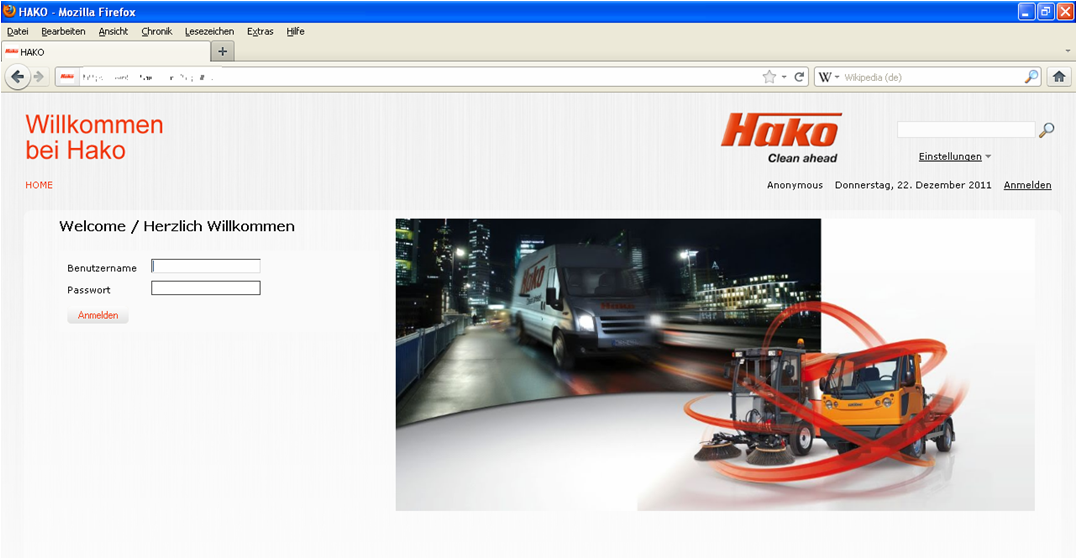This screenshot has height=559, width=1077.
Task: Open the Extras menu
Action: point(260,31)
